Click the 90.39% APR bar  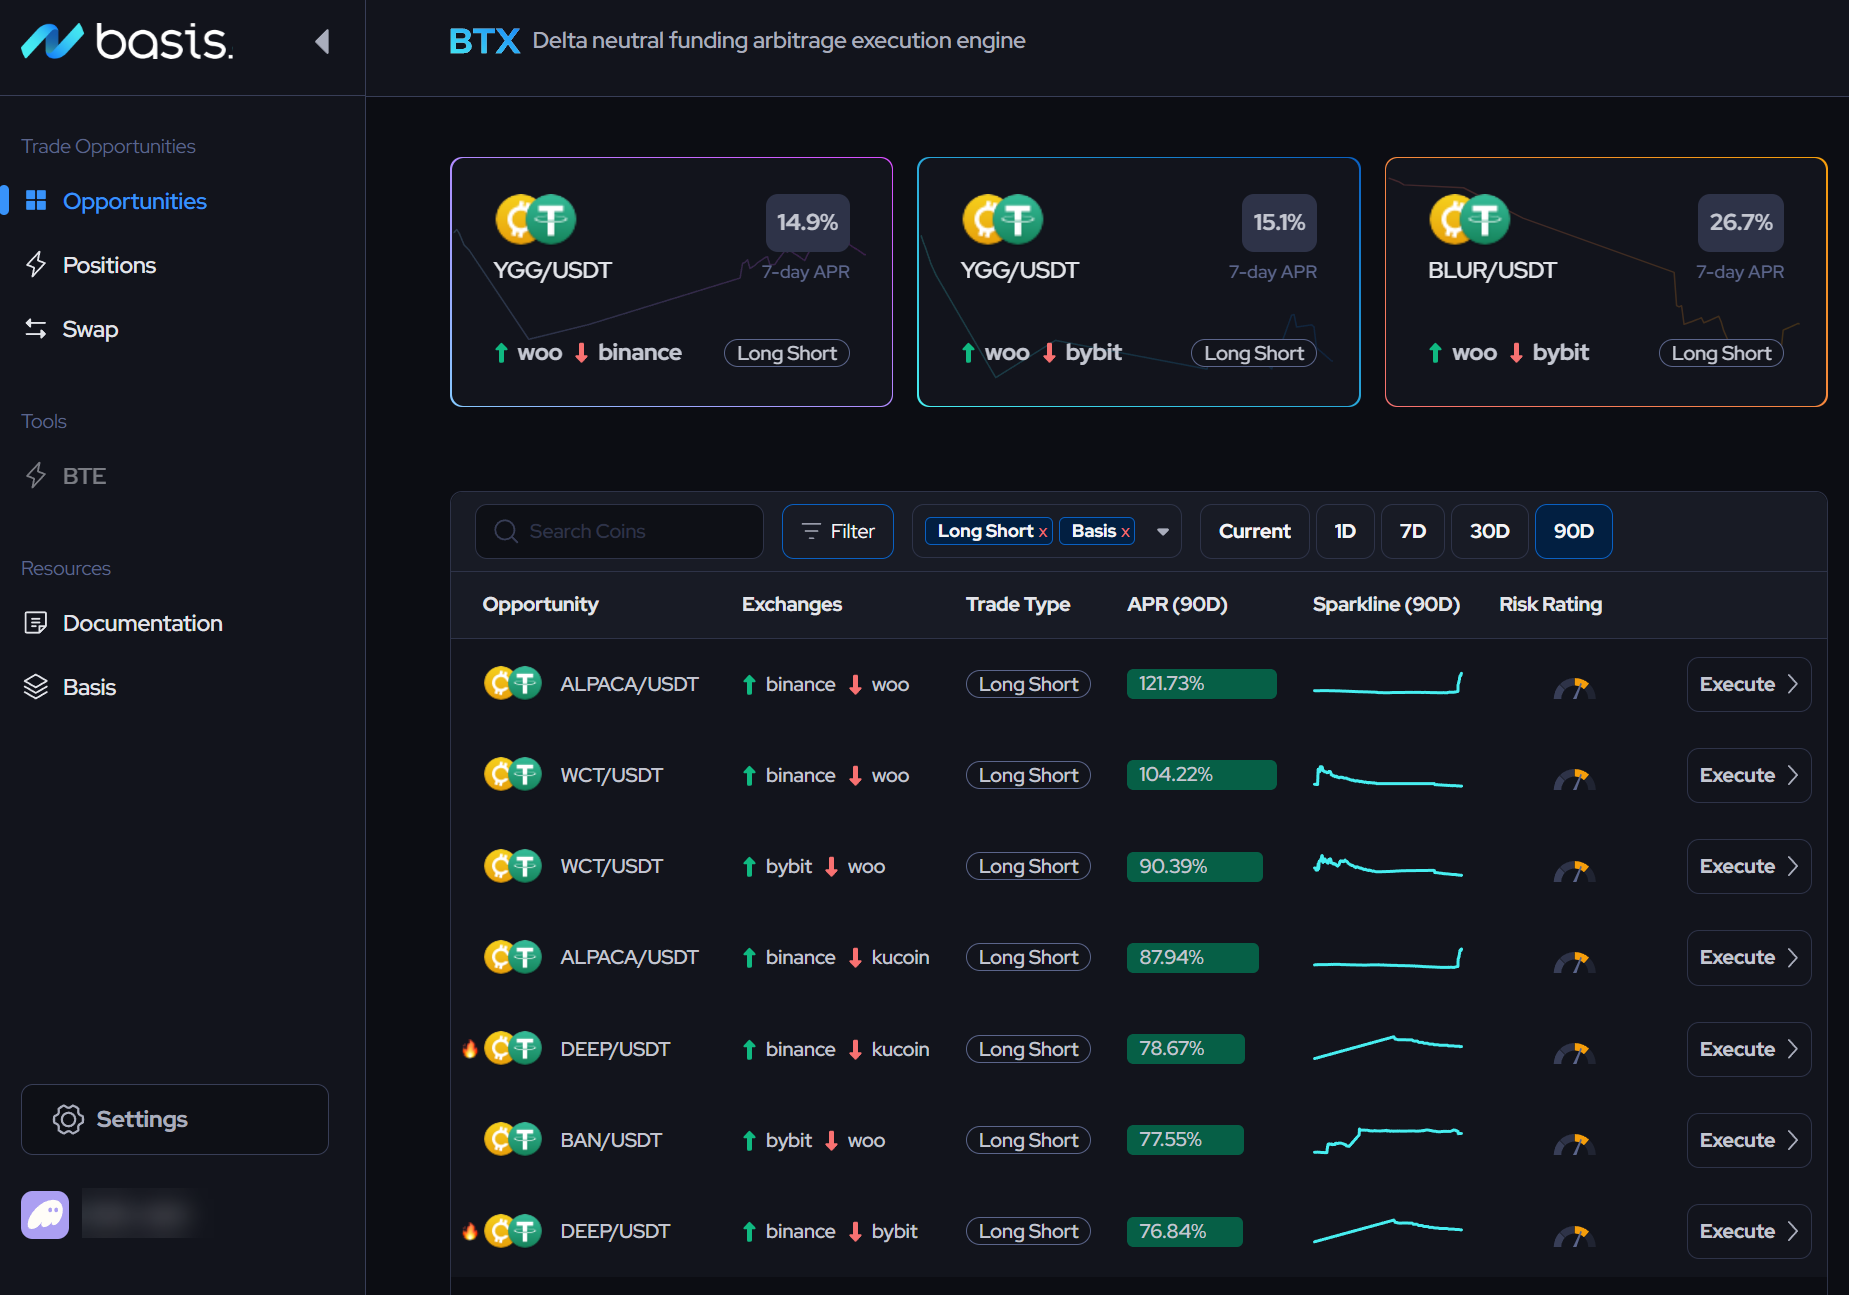click(1194, 866)
